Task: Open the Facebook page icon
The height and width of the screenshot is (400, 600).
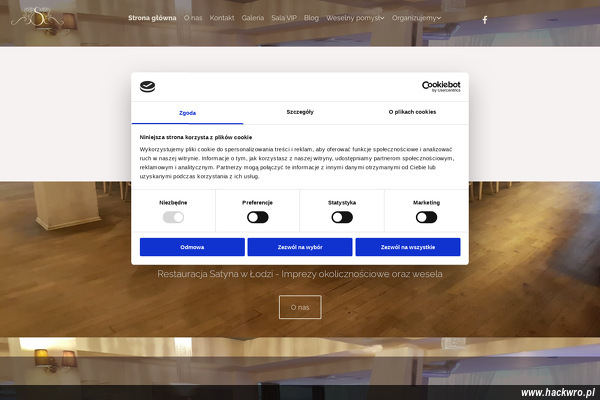Action: click(485, 19)
